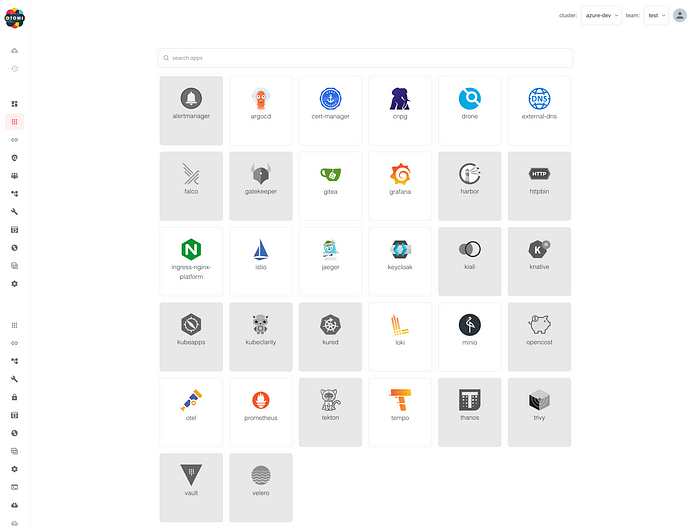Open the padlock secrets icon in sidebar
700x528 pixels.
[14, 397]
